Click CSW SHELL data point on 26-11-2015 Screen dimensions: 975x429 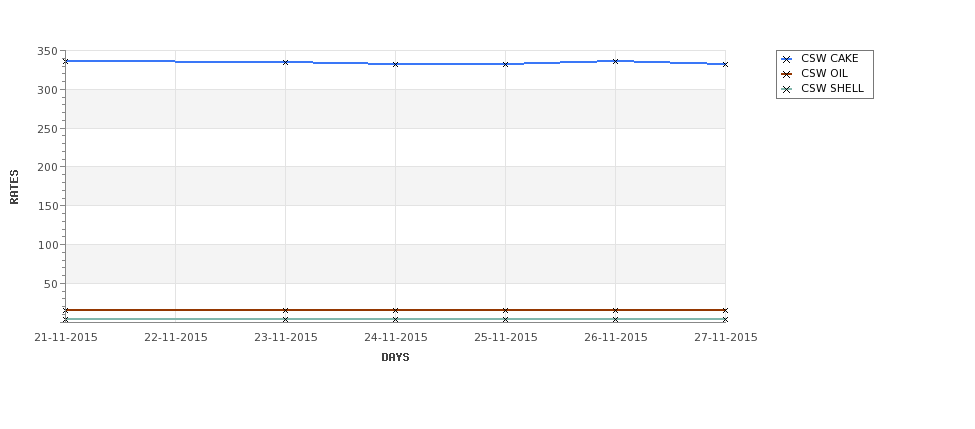click(x=616, y=320)
